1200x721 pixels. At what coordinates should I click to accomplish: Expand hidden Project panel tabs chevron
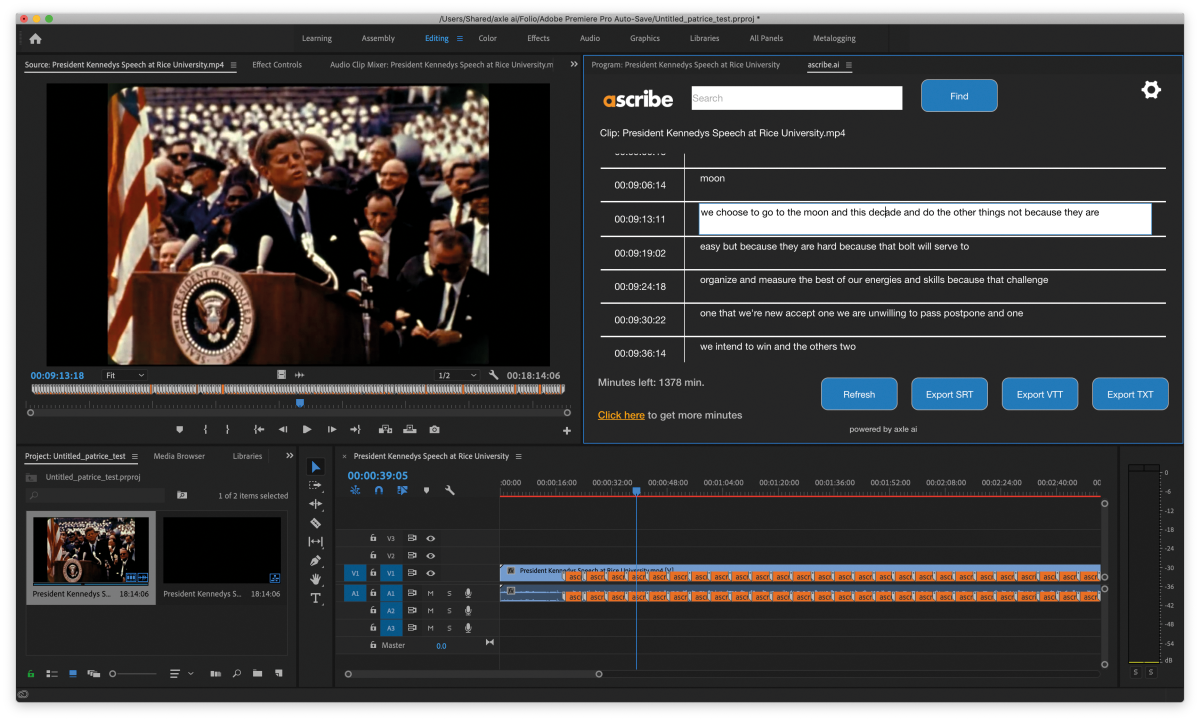290,456
